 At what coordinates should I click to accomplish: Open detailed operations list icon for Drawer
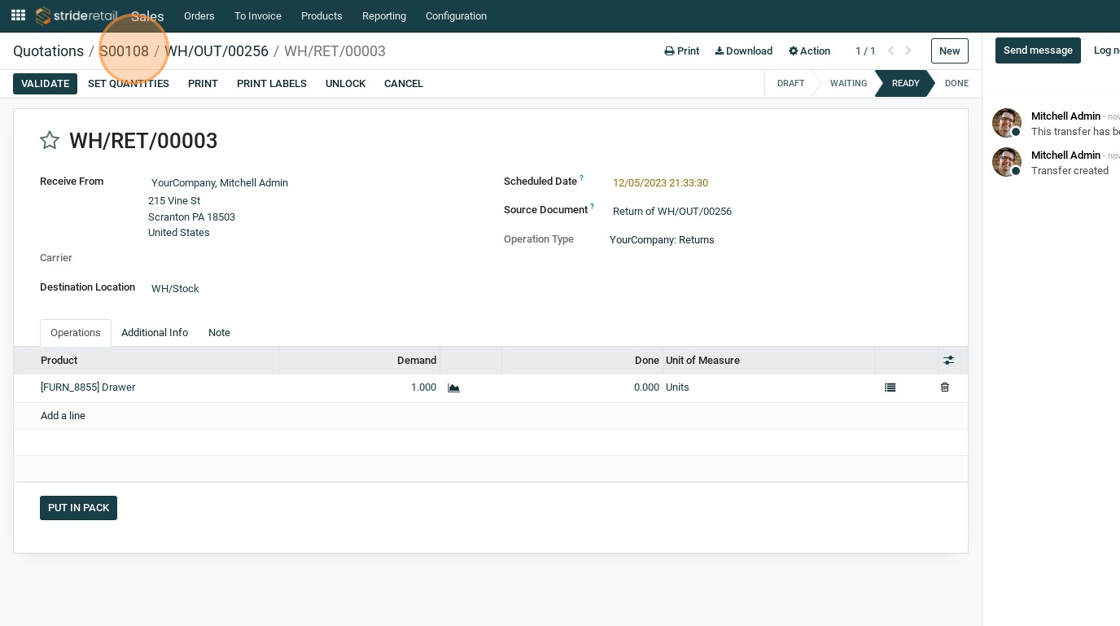coord(890,388)
